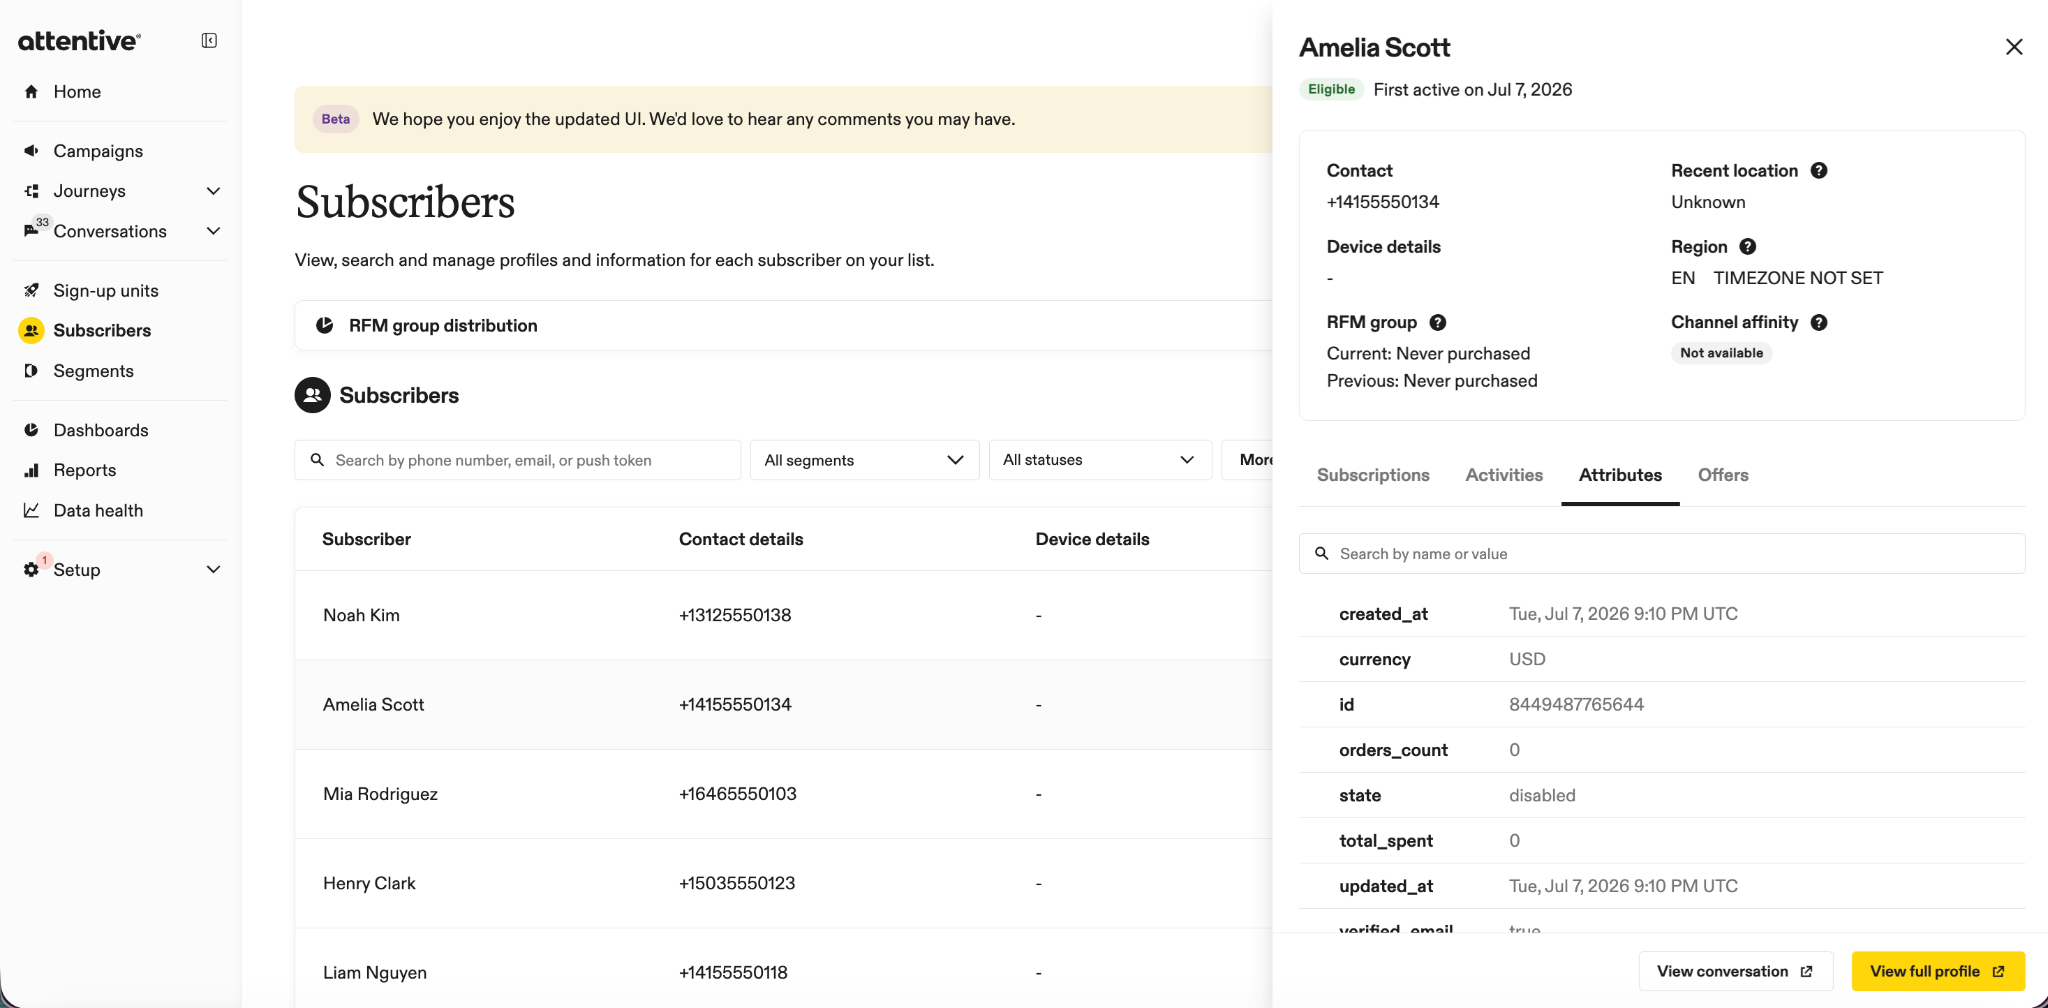Screen dimensions: 2048x1008
Task: Click Recent location help icon
Action: [x=1819, y=171]
